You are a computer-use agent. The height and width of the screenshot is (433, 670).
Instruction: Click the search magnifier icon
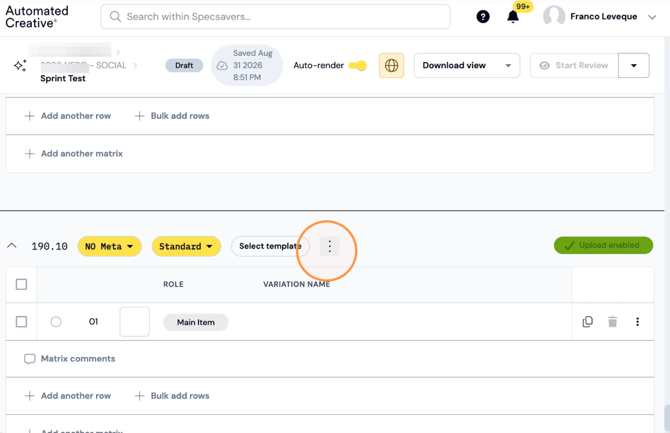tap(115, 17)
